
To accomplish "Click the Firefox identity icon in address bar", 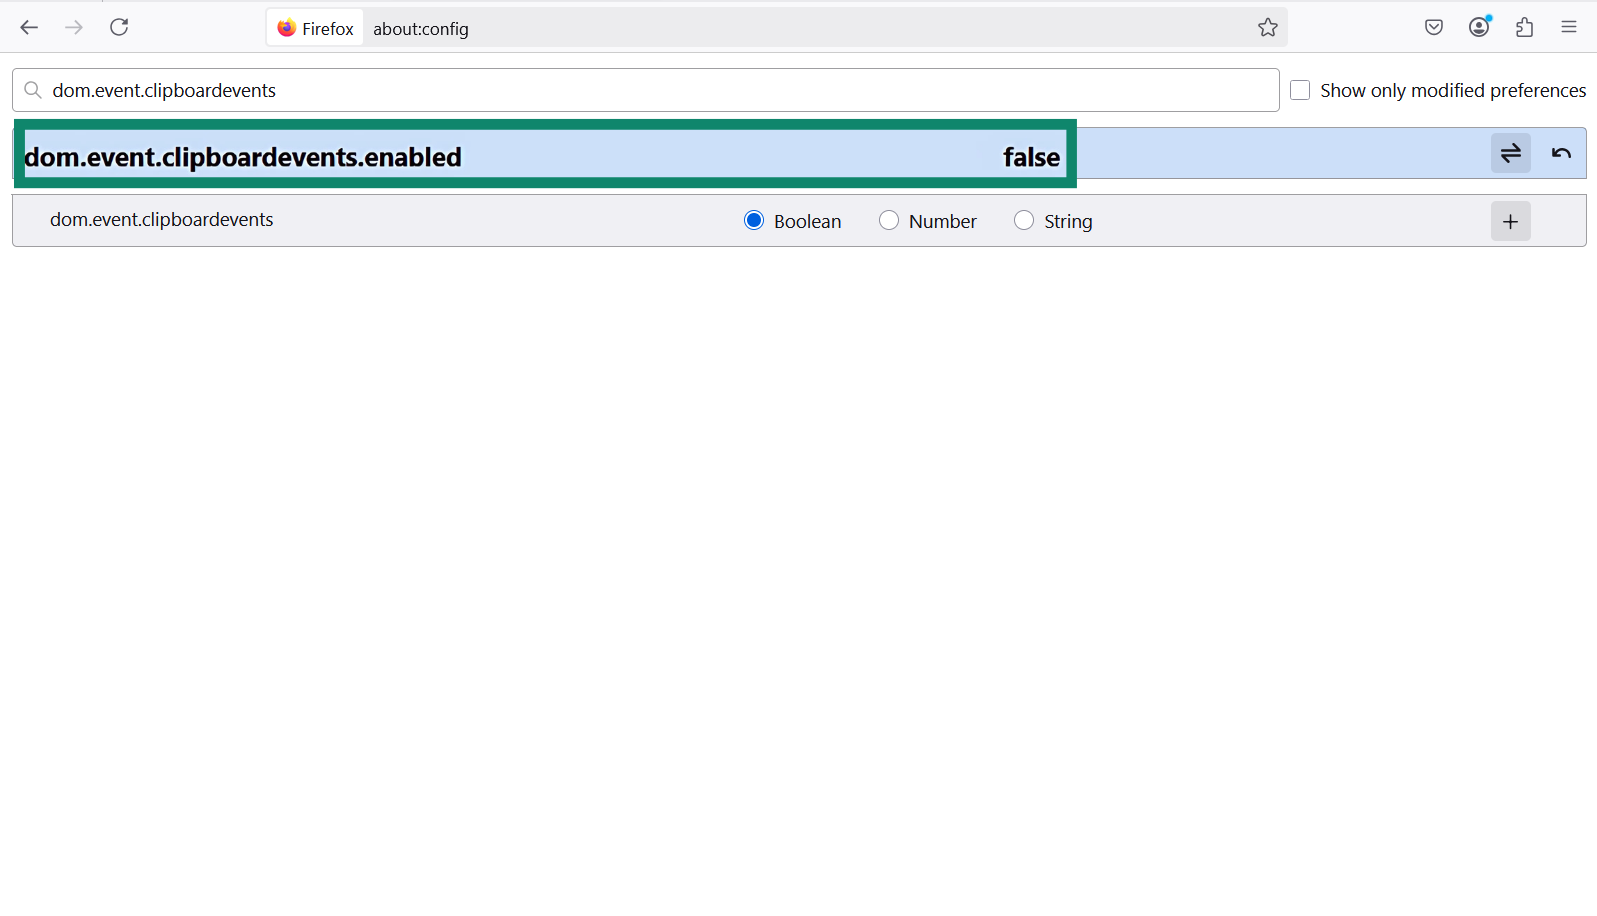I will pos(315,29).
